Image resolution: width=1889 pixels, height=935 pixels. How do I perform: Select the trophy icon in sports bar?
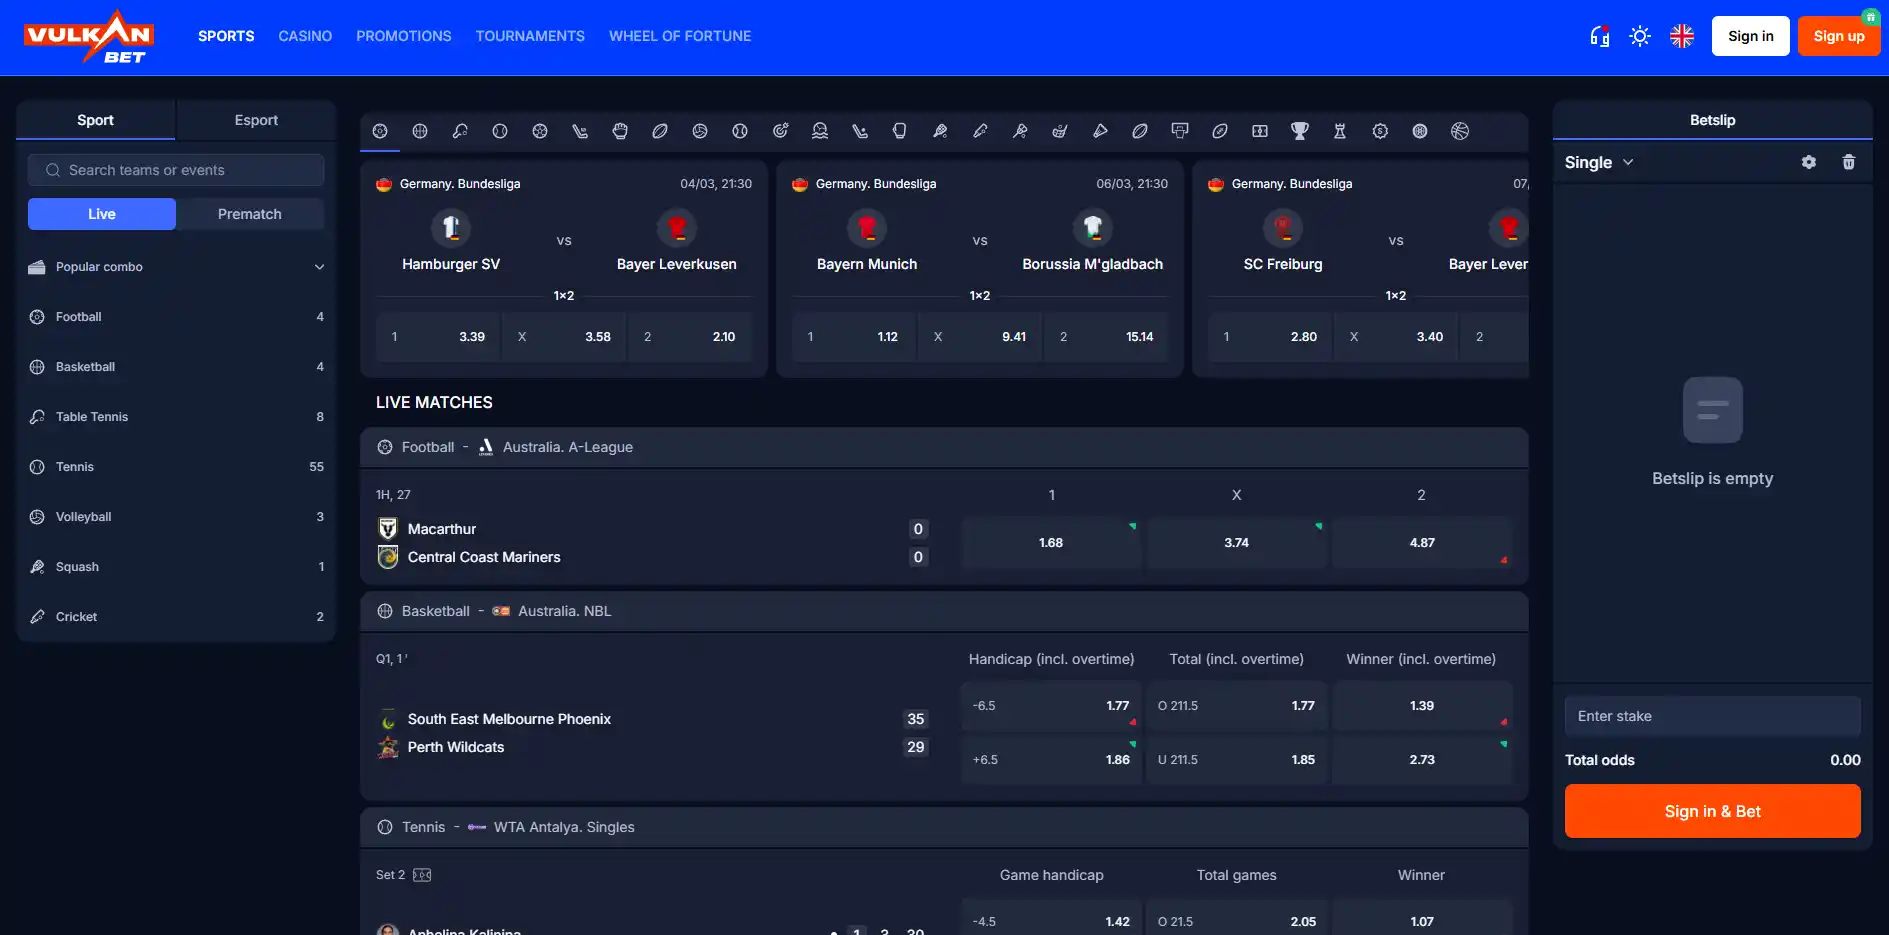coord(1300,131)
